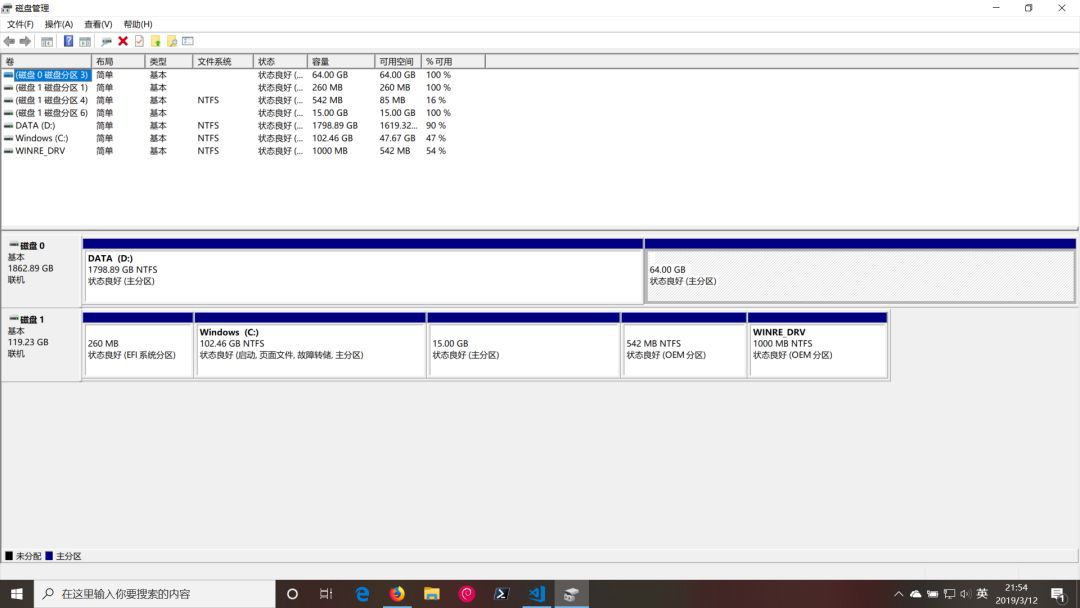Expand hidden system tray icons chevron
Screen dimensions: 1080x608
pos(898,594)
